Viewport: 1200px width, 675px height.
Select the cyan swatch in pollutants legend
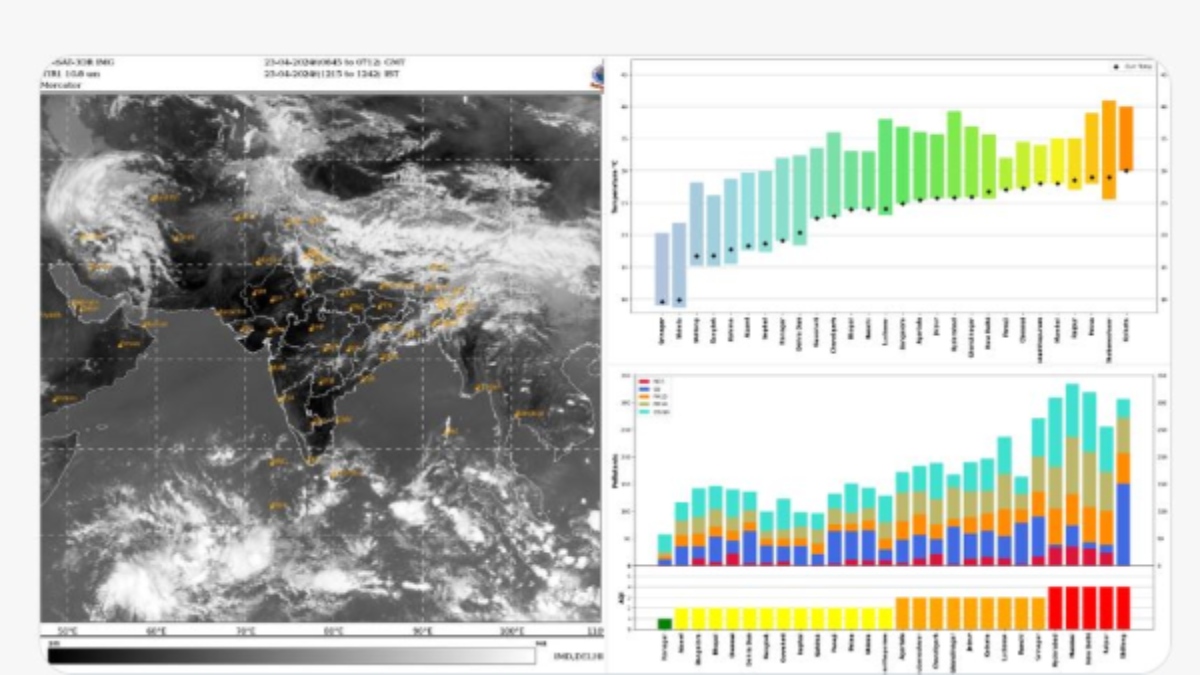tap(644, 411)
